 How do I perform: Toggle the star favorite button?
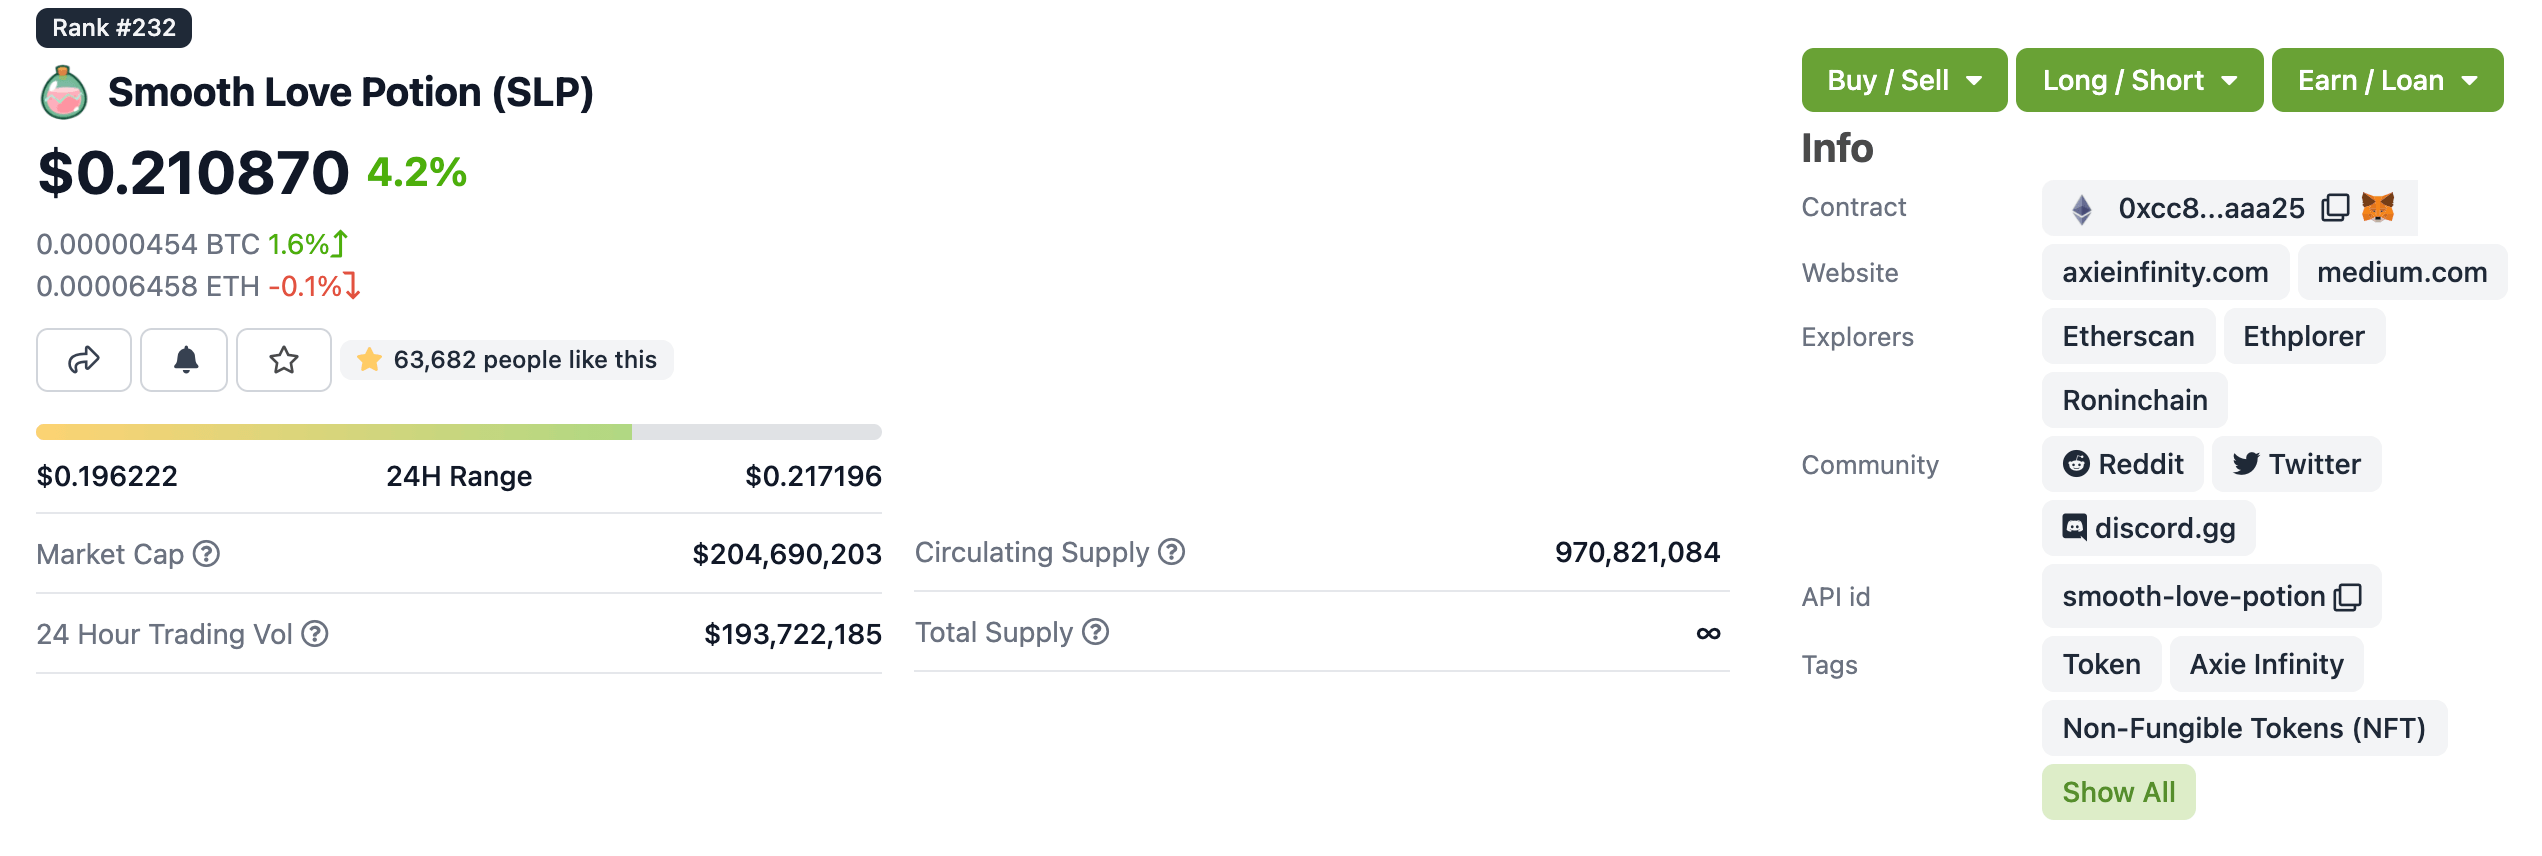[284, 360]
